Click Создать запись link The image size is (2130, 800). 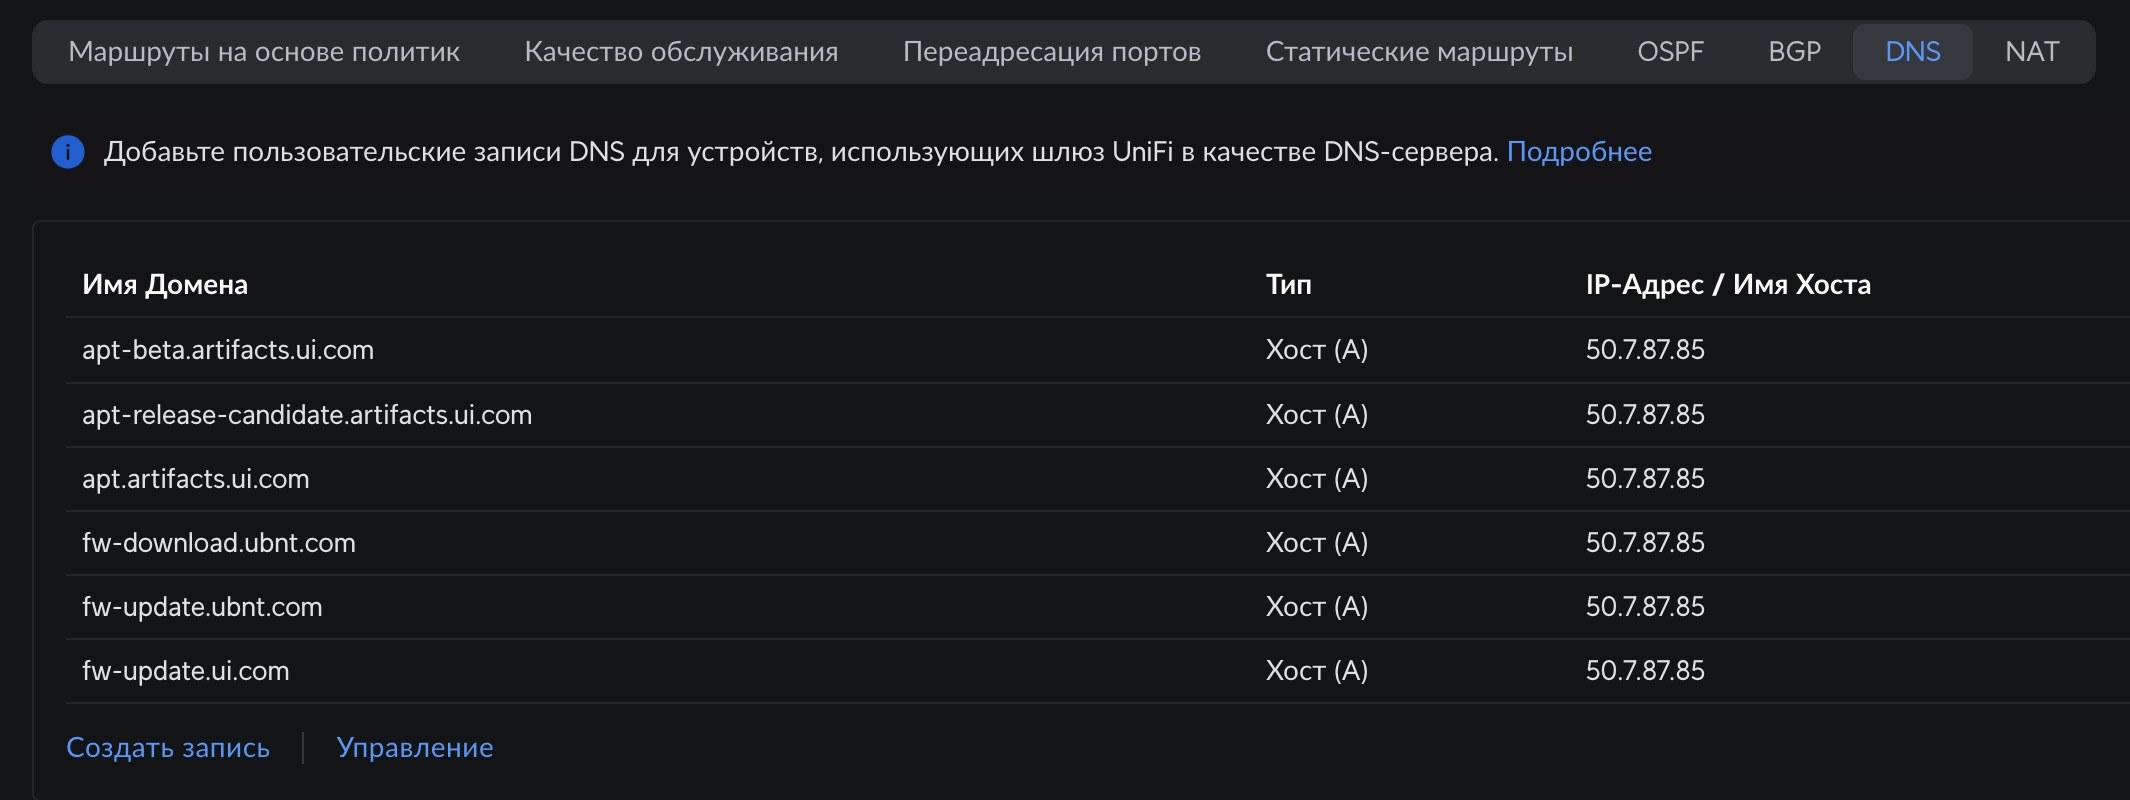(x=168, y=748)
